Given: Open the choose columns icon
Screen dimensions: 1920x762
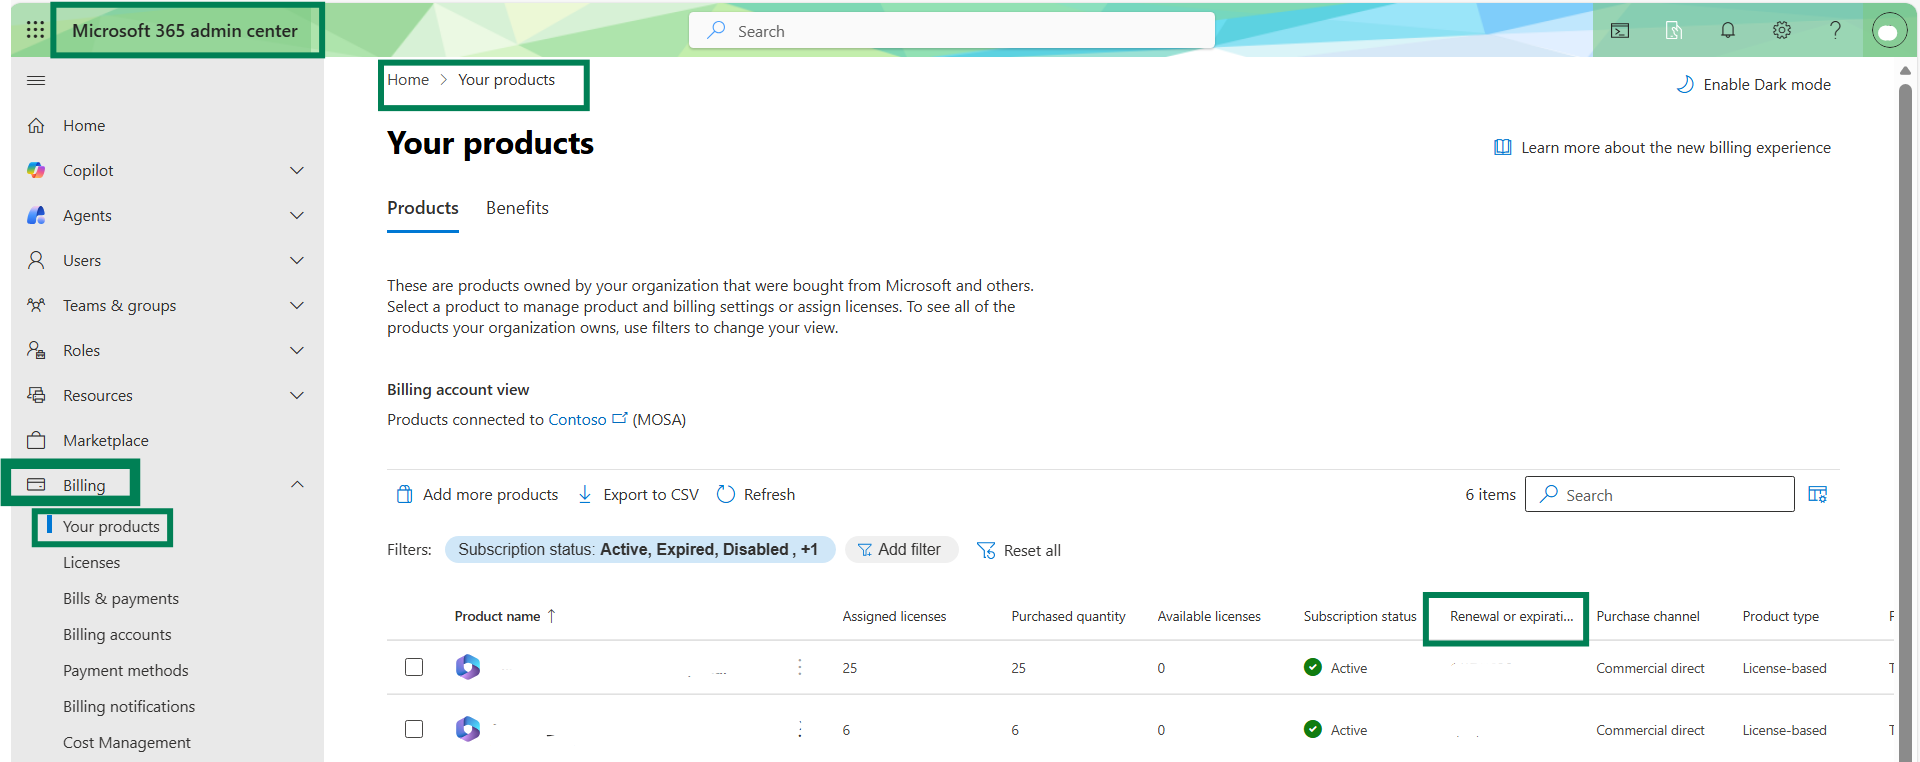Looking at the screenshot, I should click(1818, 494).
